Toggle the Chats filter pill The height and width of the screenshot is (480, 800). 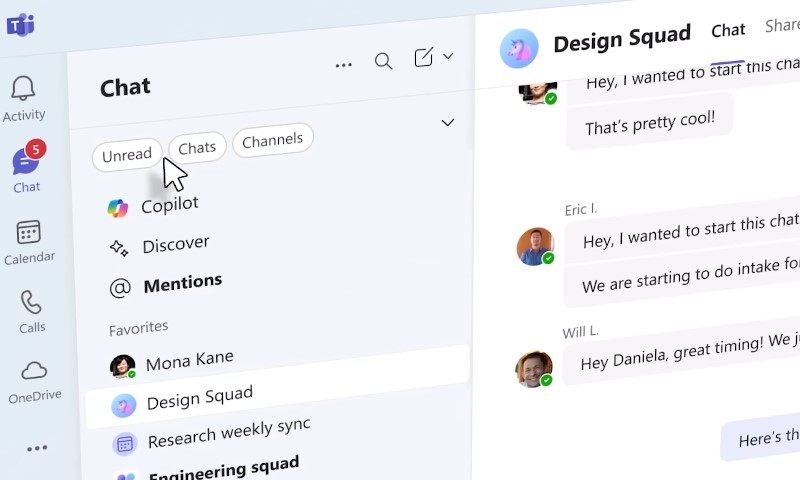[x=197, y=148]
